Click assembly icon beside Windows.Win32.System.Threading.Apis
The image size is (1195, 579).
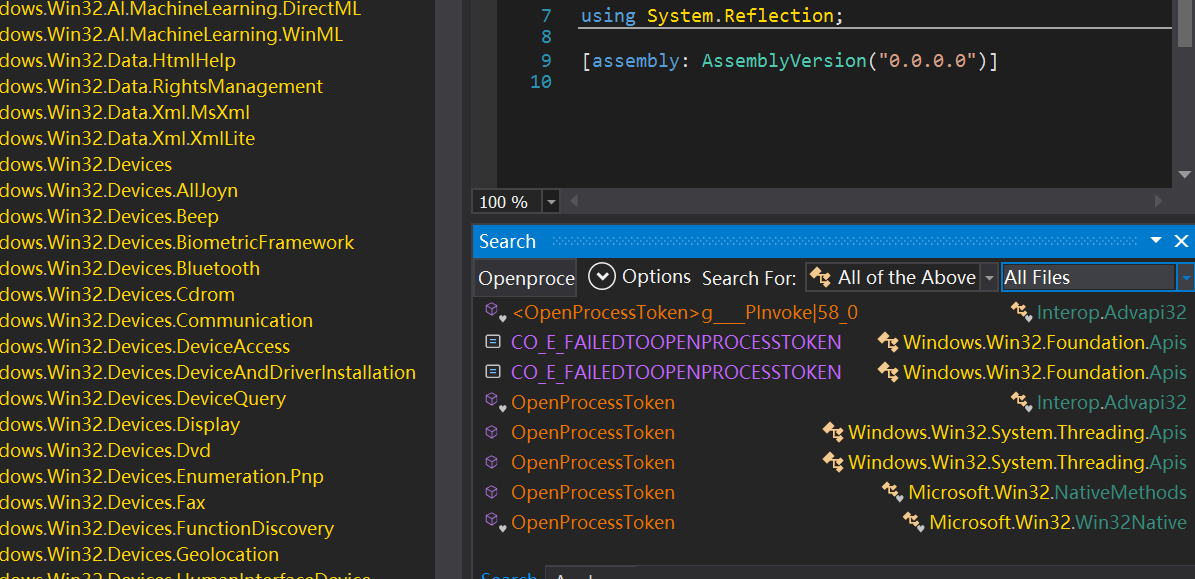[x=834, y=432]
